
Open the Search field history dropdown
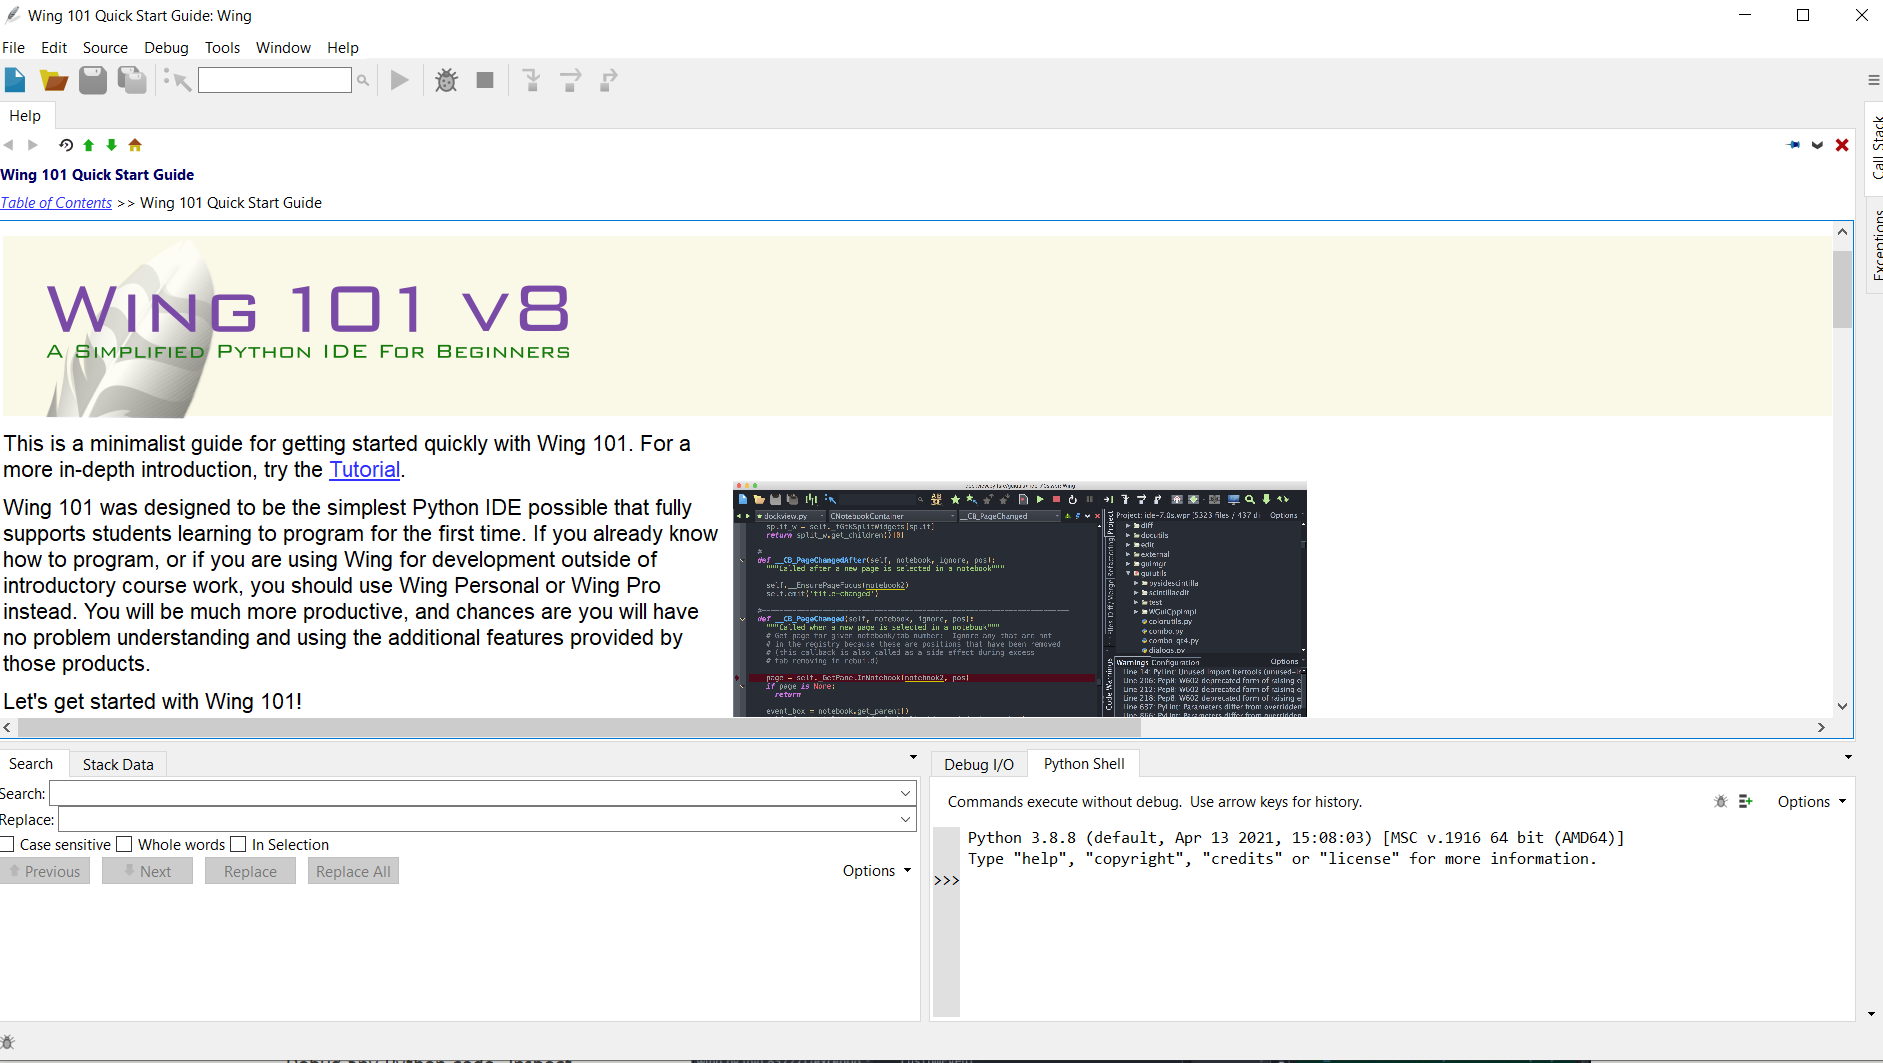tap(906, 793)
